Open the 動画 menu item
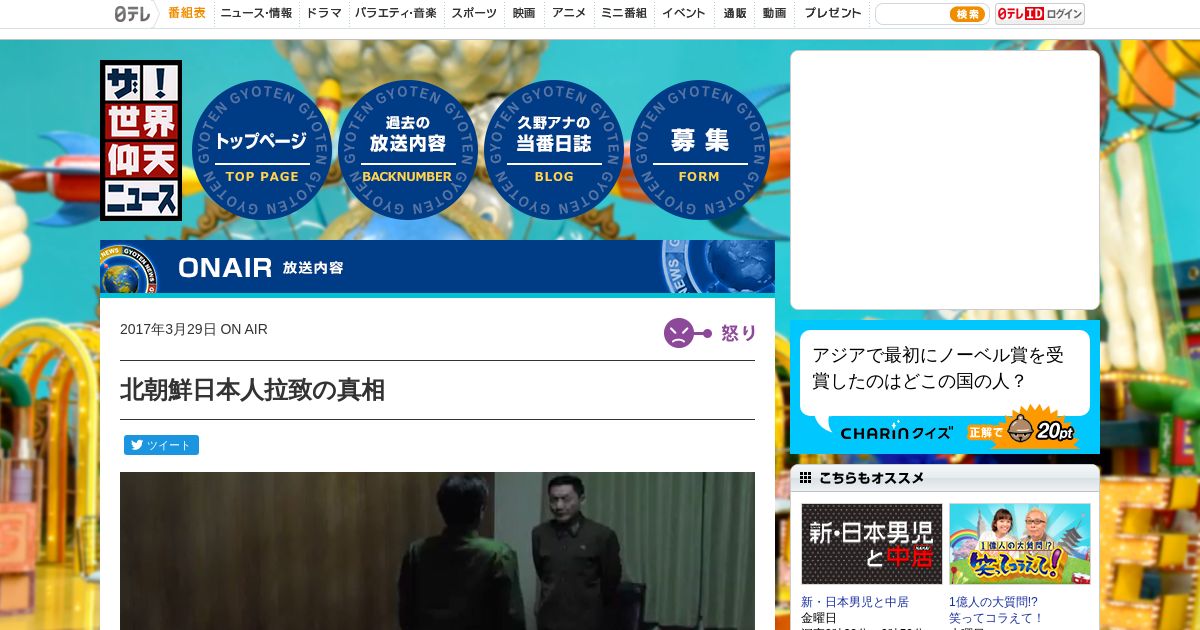 (774, 14)
